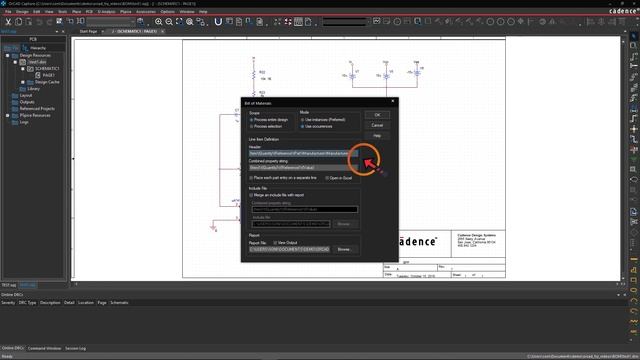Screen dimensions: 640x360
Task: Expand the Design Resources tree node
Action: pyautogui.click(x=7, y=56)
